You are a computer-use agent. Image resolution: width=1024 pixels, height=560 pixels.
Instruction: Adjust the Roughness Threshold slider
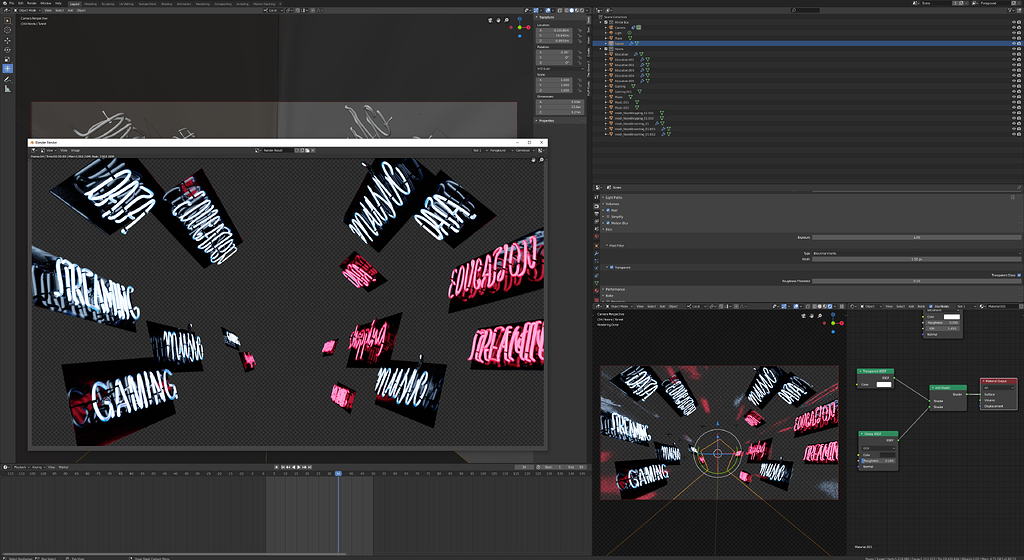(917, 281)
